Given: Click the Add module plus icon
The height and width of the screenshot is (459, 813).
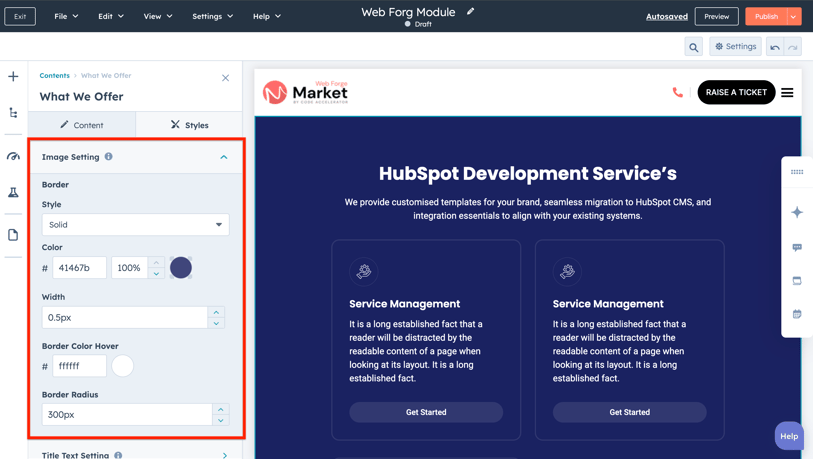Looking at the screenshot, I should coord(13,77).
